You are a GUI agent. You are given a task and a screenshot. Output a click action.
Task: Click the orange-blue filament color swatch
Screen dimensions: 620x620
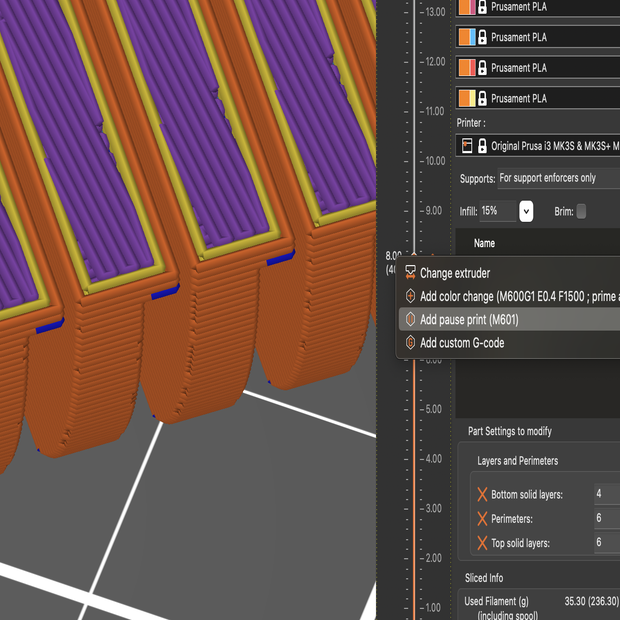466,37
